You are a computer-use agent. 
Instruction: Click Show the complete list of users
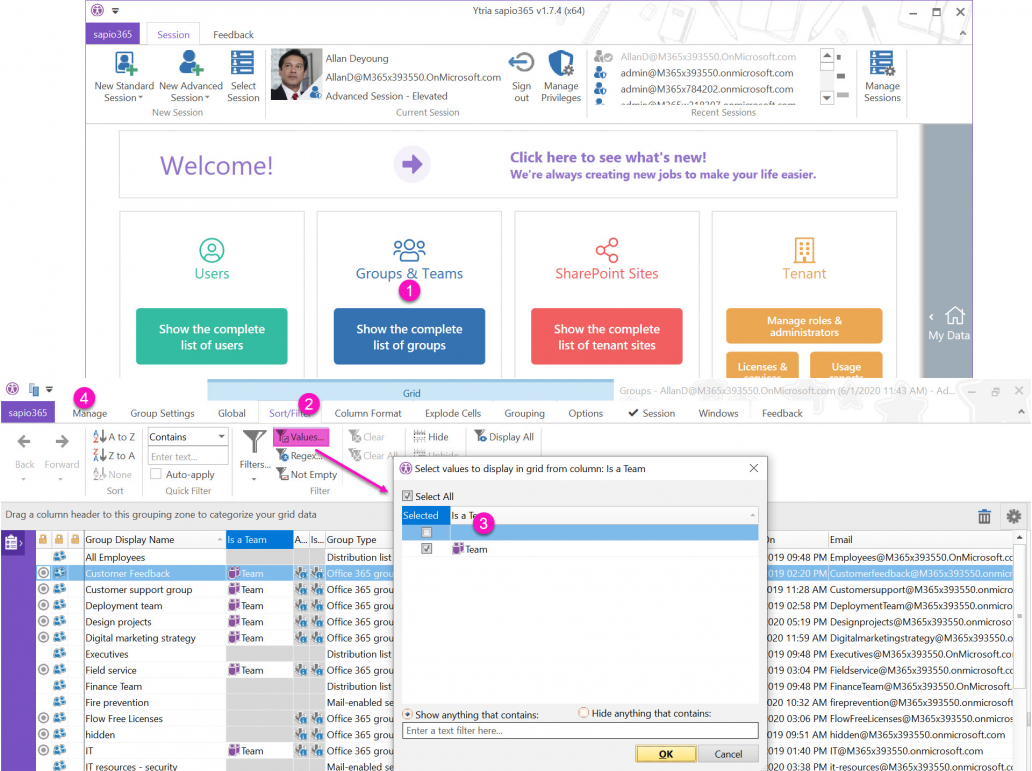tap(212, 336)
